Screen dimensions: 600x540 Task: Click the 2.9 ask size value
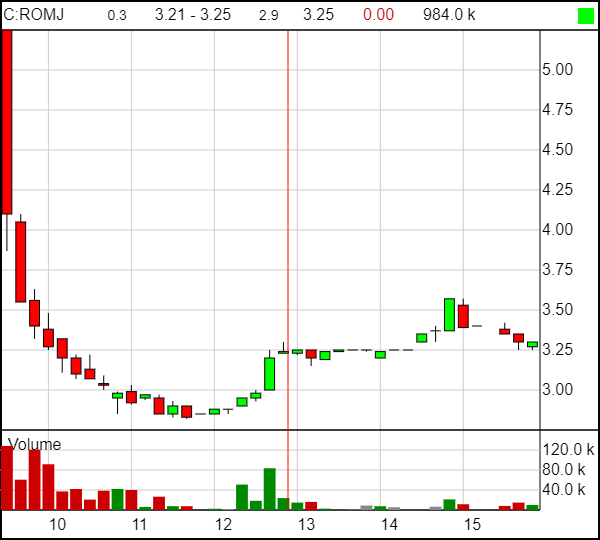coord(268,15)
